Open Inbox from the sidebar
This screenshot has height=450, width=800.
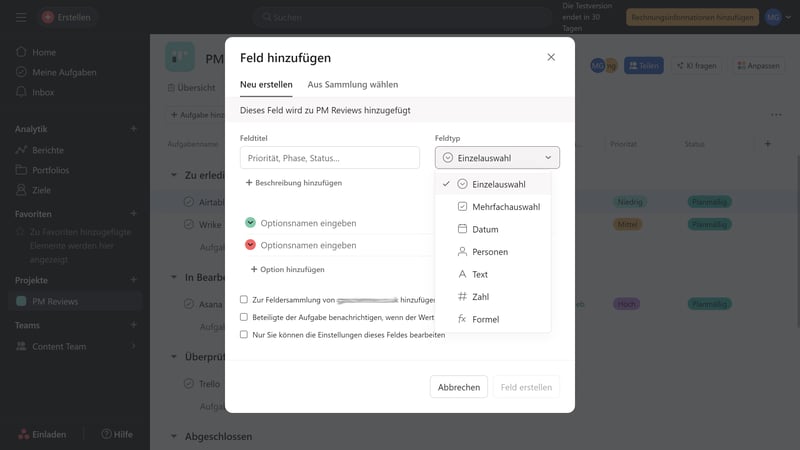(x=43, y=92)
